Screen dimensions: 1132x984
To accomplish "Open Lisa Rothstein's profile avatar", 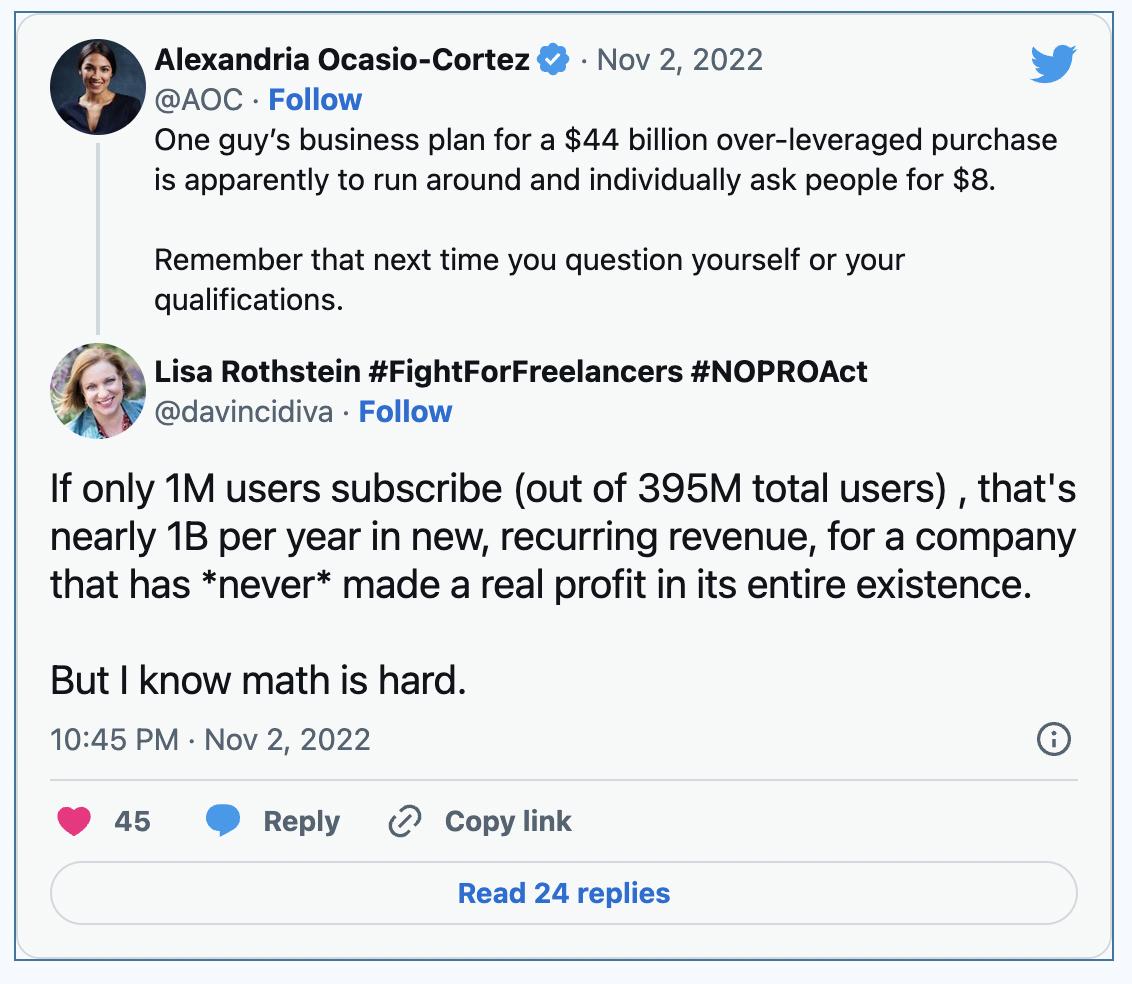I will click(97, 391).
